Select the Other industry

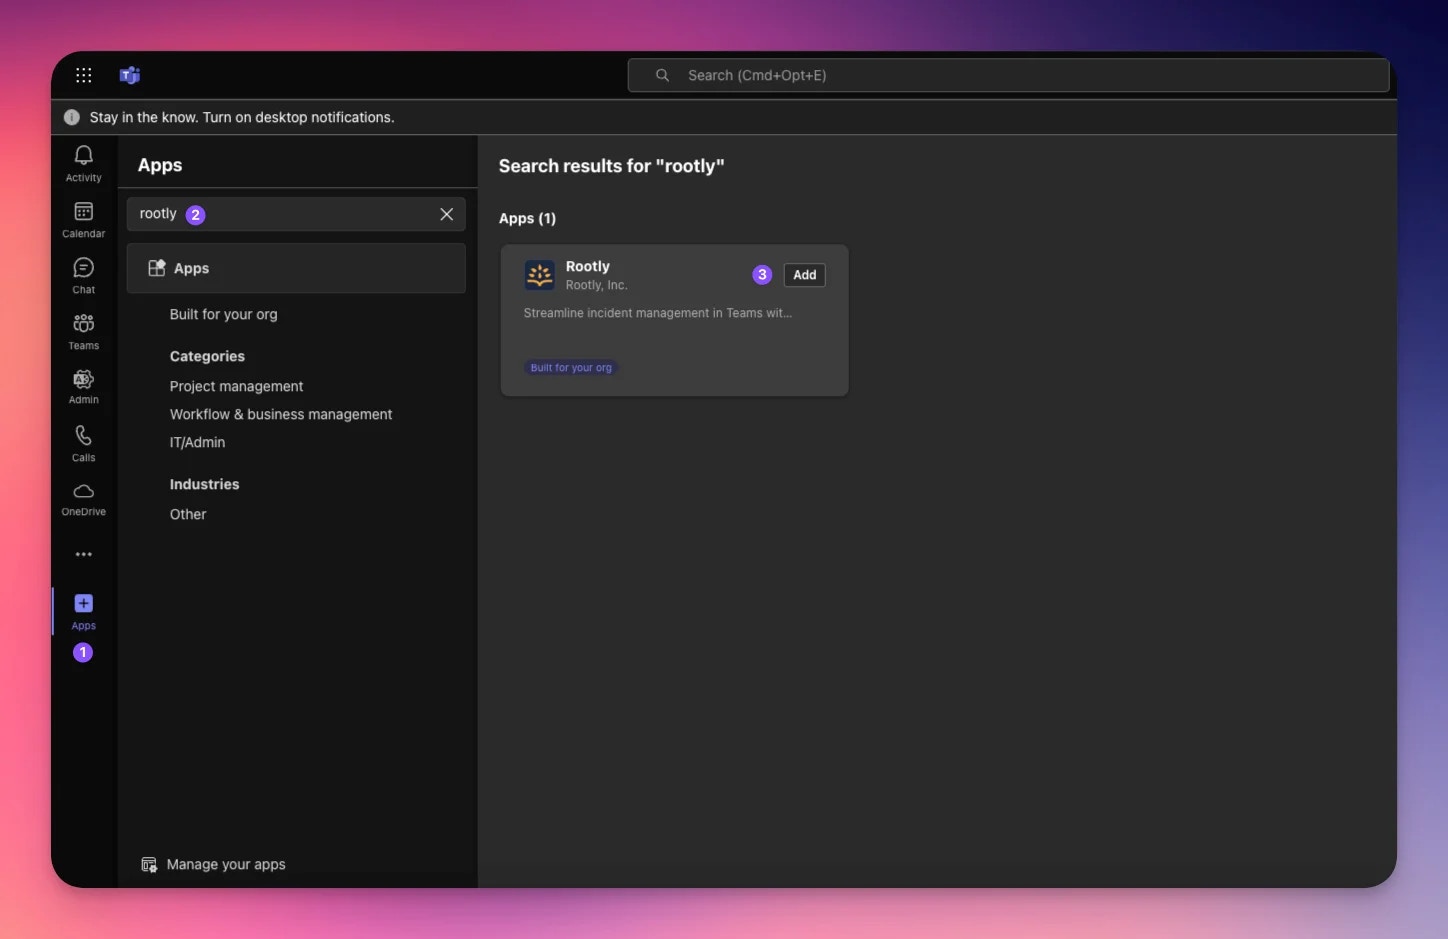(x=188, y=514)
